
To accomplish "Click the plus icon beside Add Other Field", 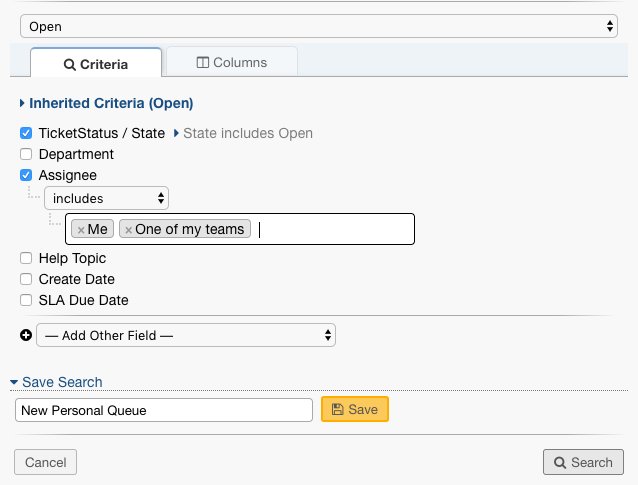I will [x=26, y=336].
